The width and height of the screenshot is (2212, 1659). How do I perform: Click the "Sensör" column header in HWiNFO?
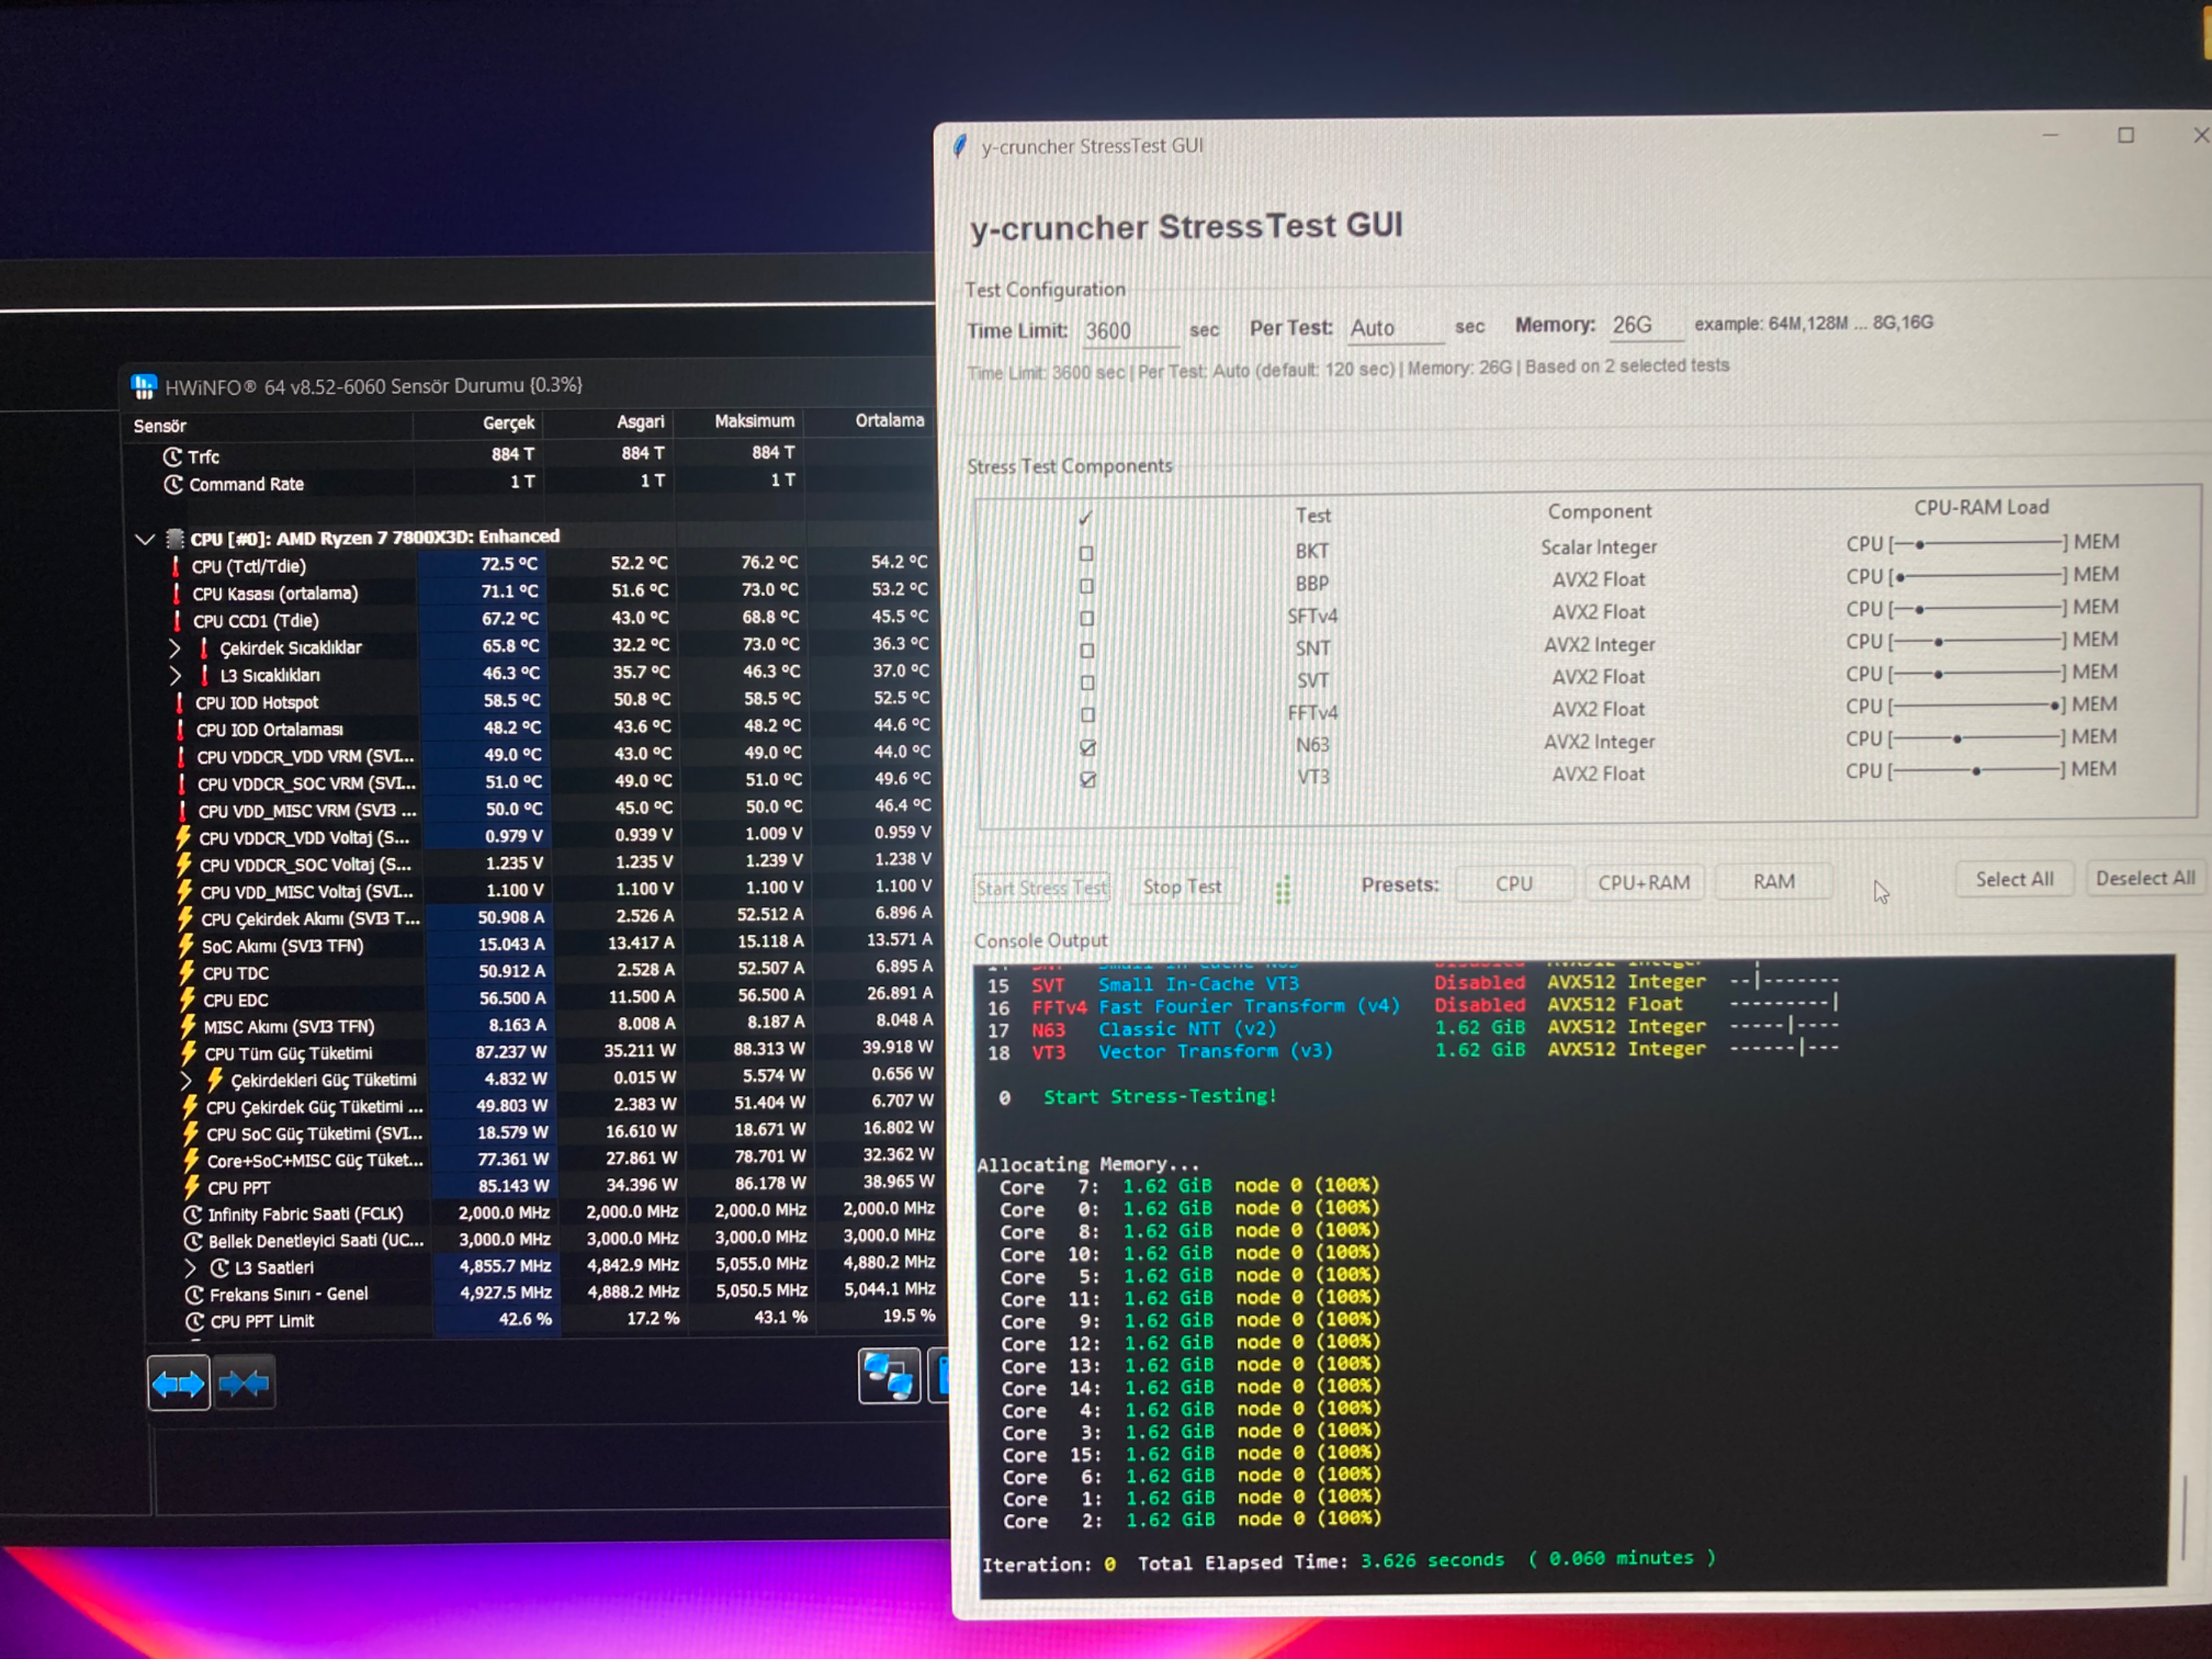[160, 426]
